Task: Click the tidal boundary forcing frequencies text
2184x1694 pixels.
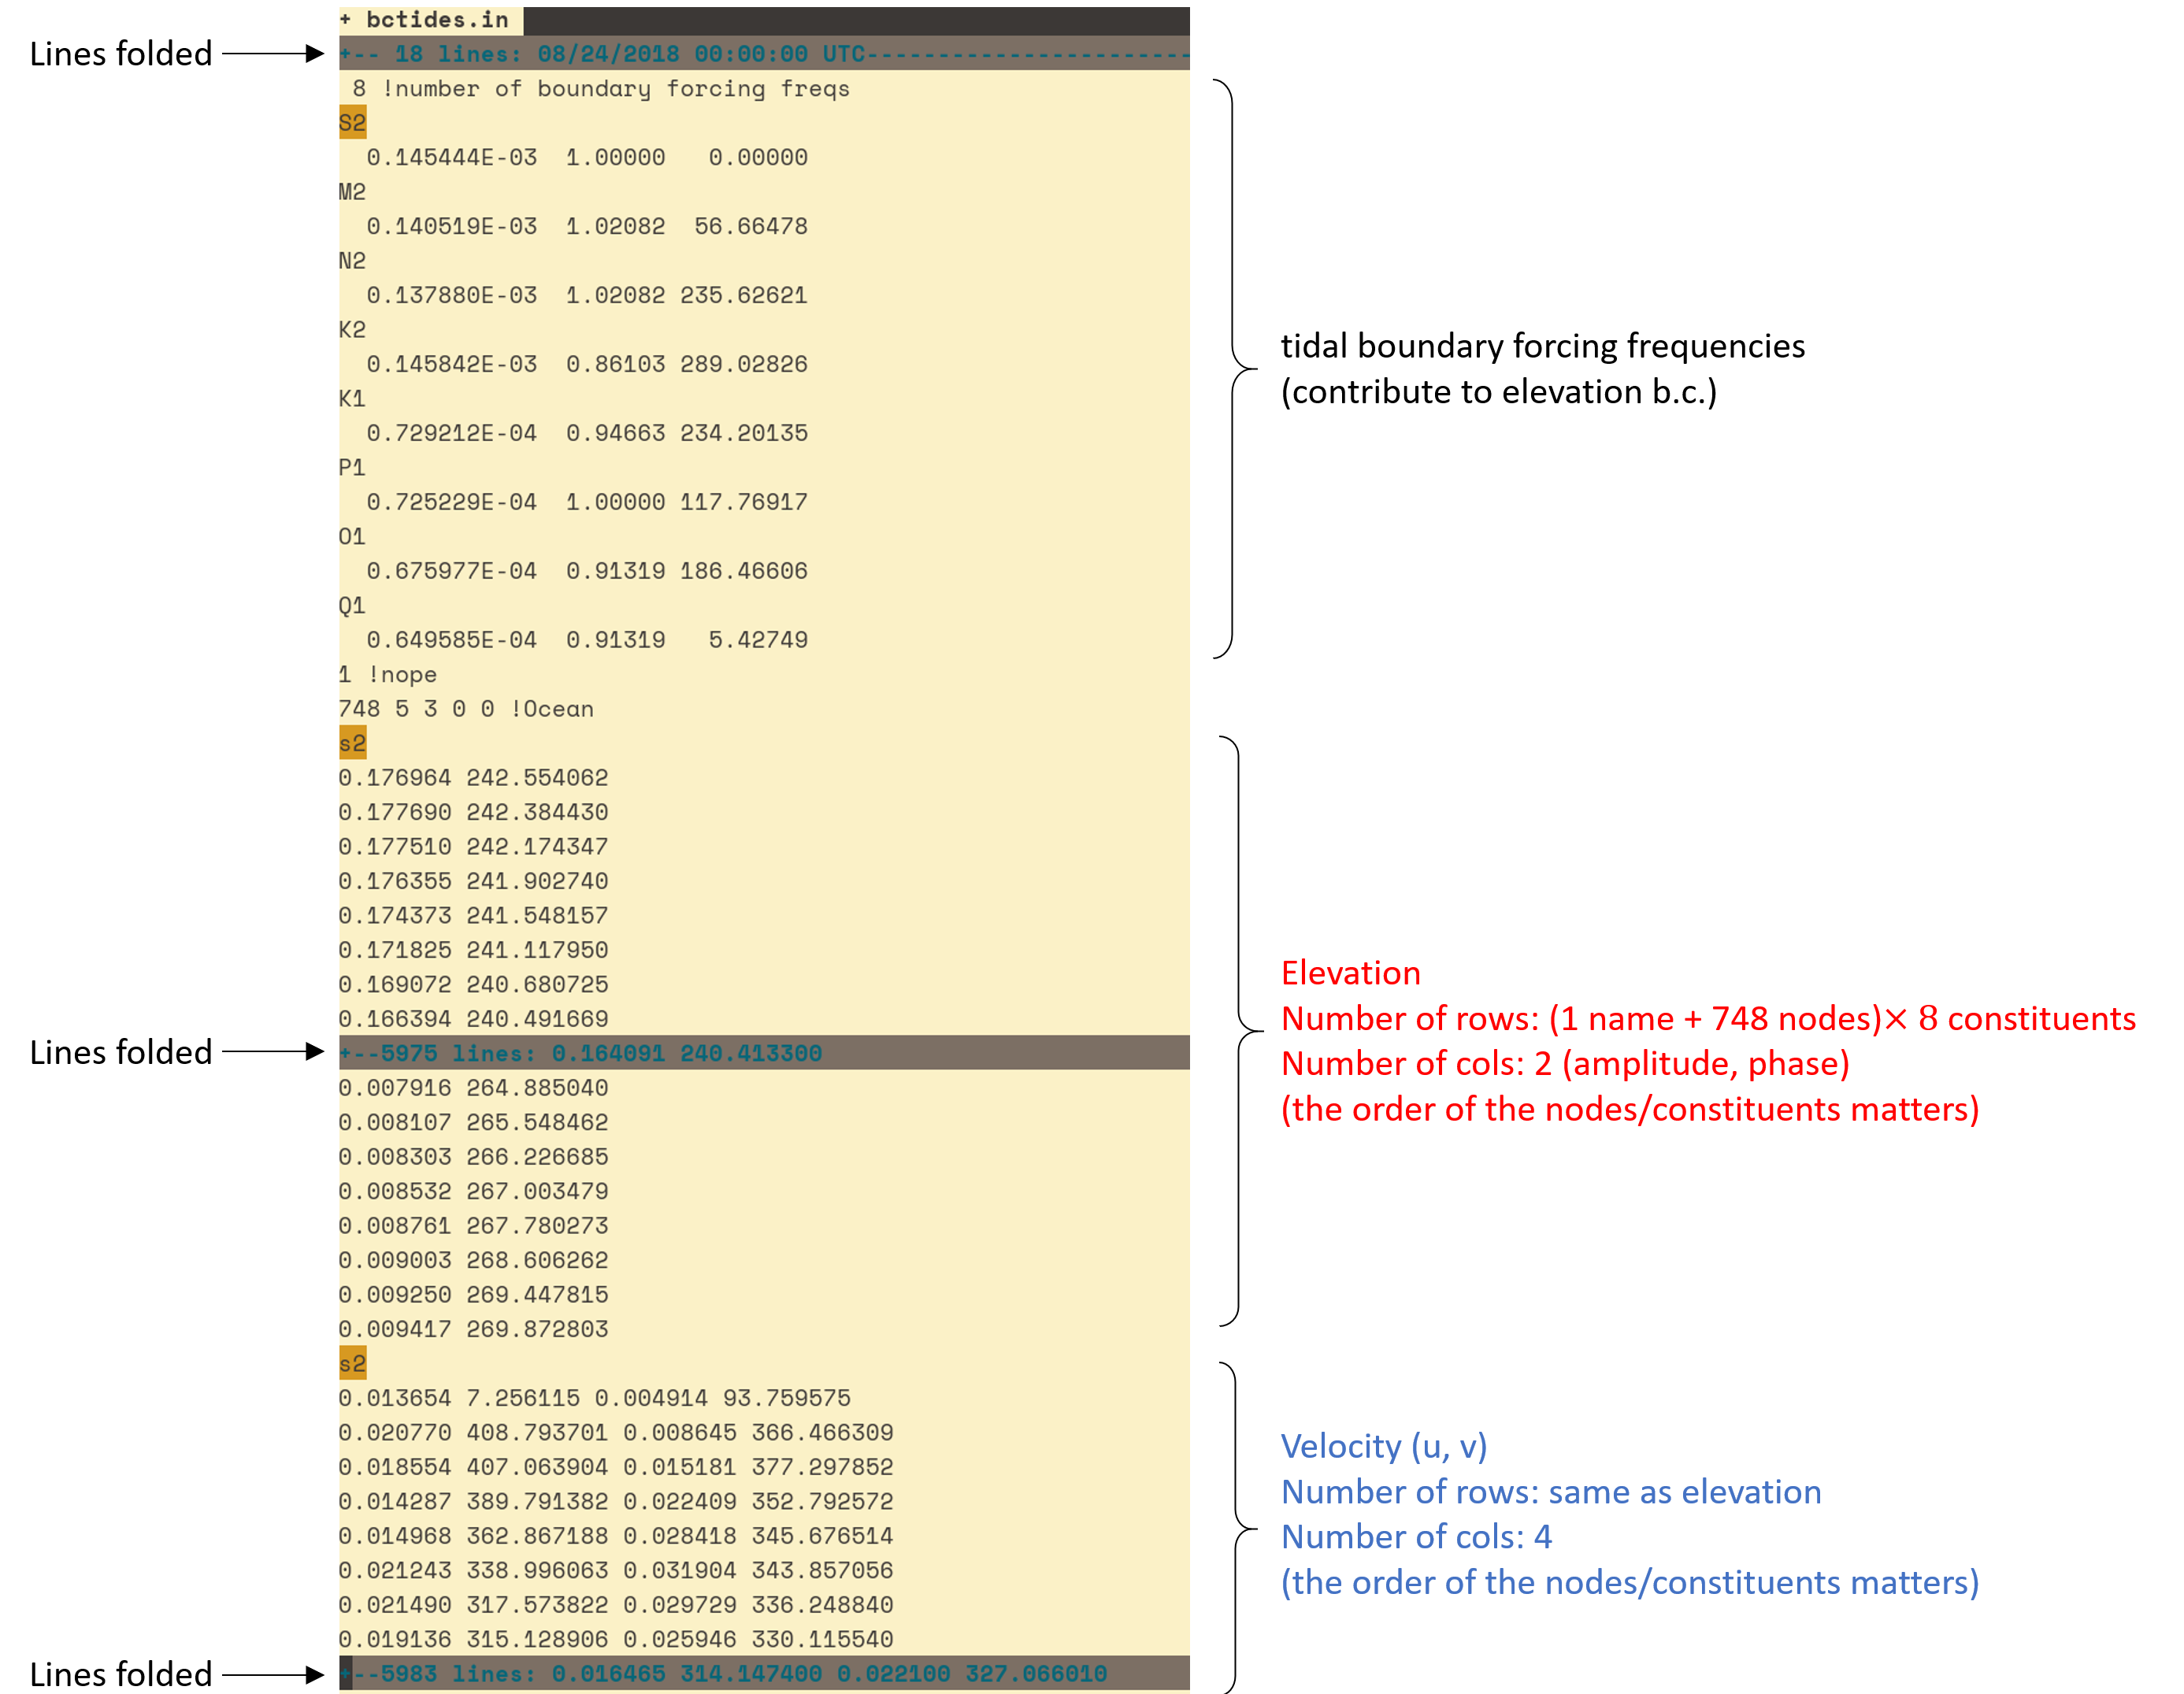Action: click(x=1542, y=346)
